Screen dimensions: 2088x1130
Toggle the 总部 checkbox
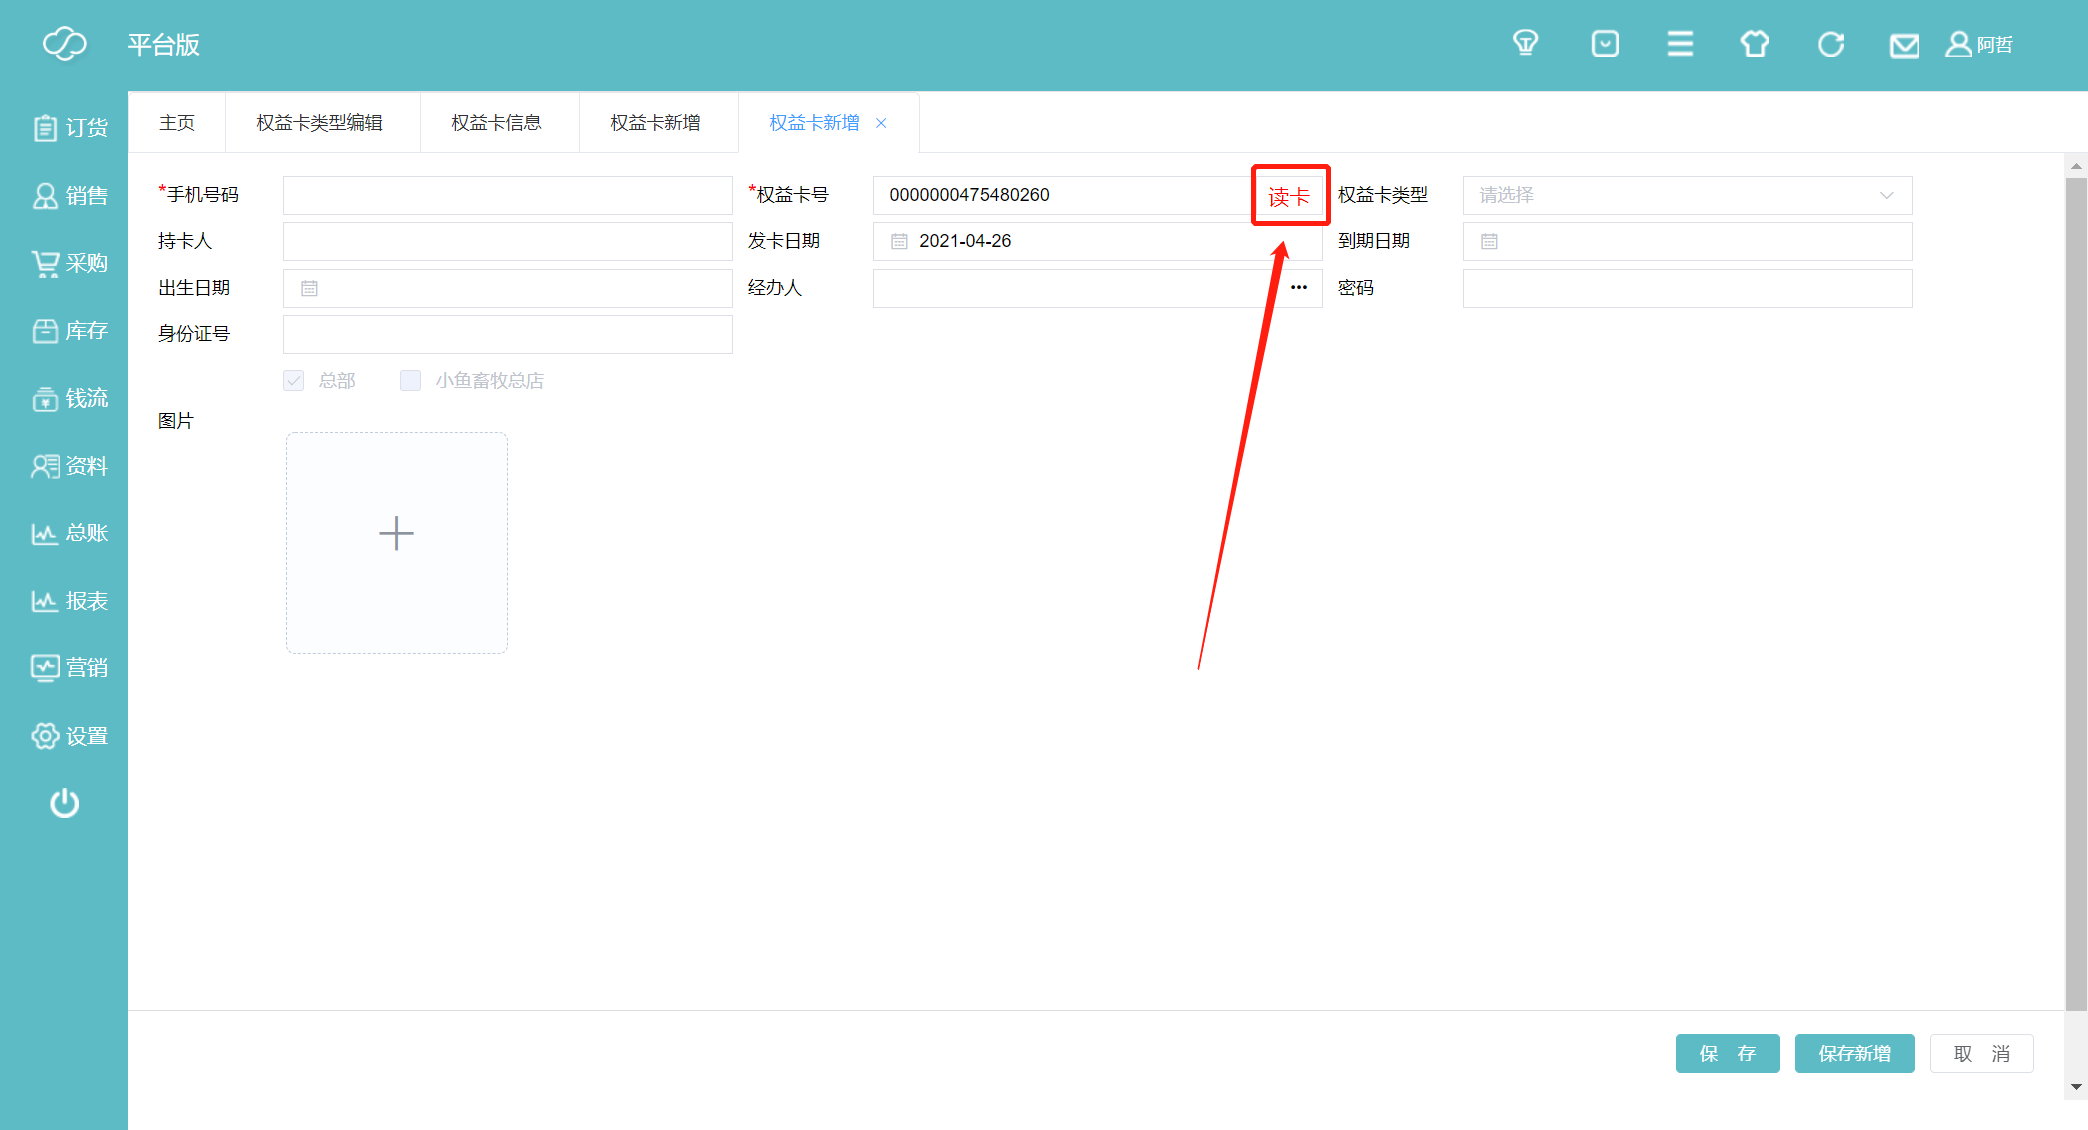(x=294, y=381)
